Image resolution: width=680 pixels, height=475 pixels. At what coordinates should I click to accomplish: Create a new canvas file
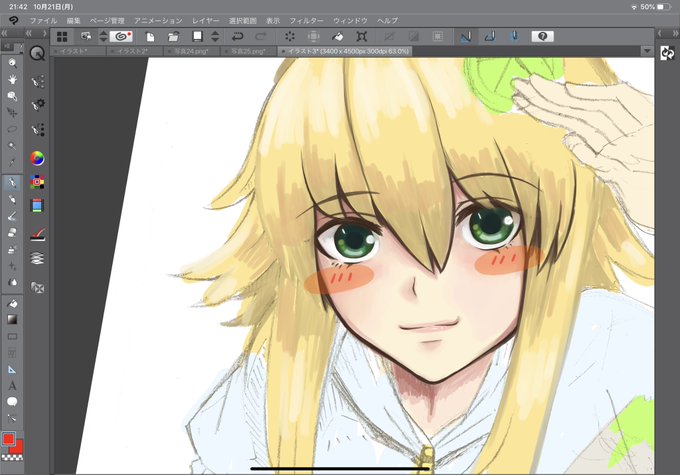pyautogui.click(x=150, y=36)
